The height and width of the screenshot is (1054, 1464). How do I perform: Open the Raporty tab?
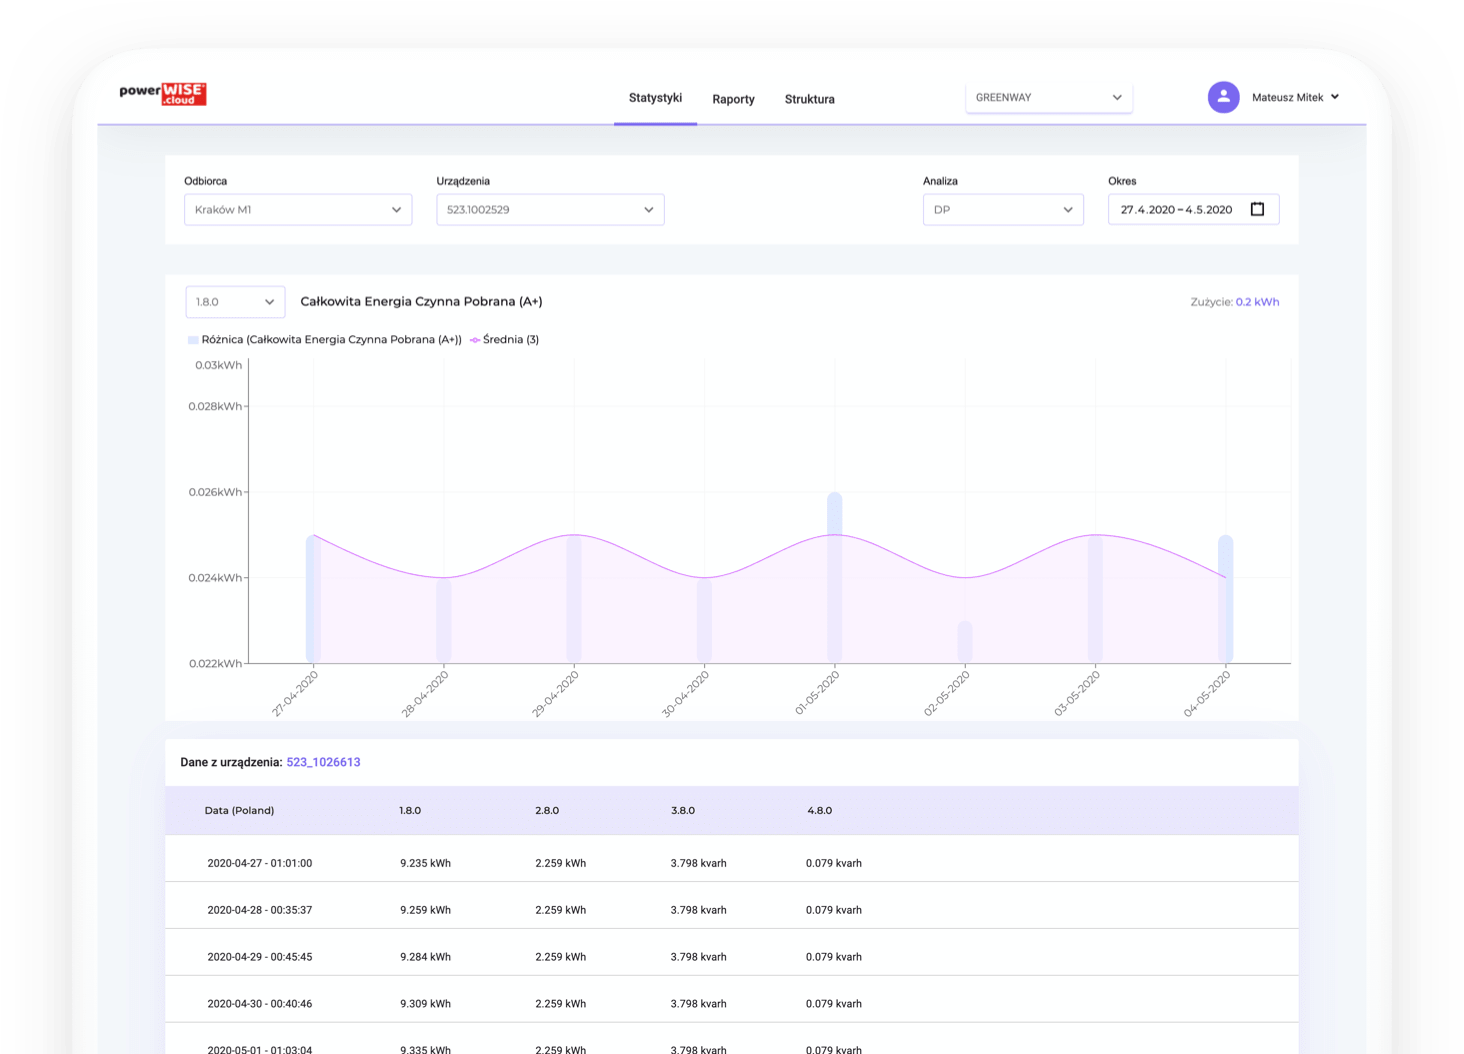733,99
